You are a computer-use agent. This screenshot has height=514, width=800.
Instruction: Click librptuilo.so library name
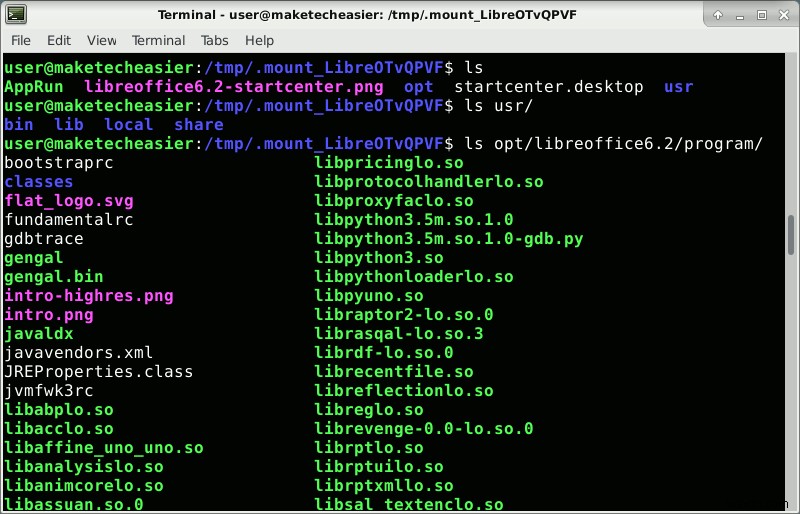(379, 467)
